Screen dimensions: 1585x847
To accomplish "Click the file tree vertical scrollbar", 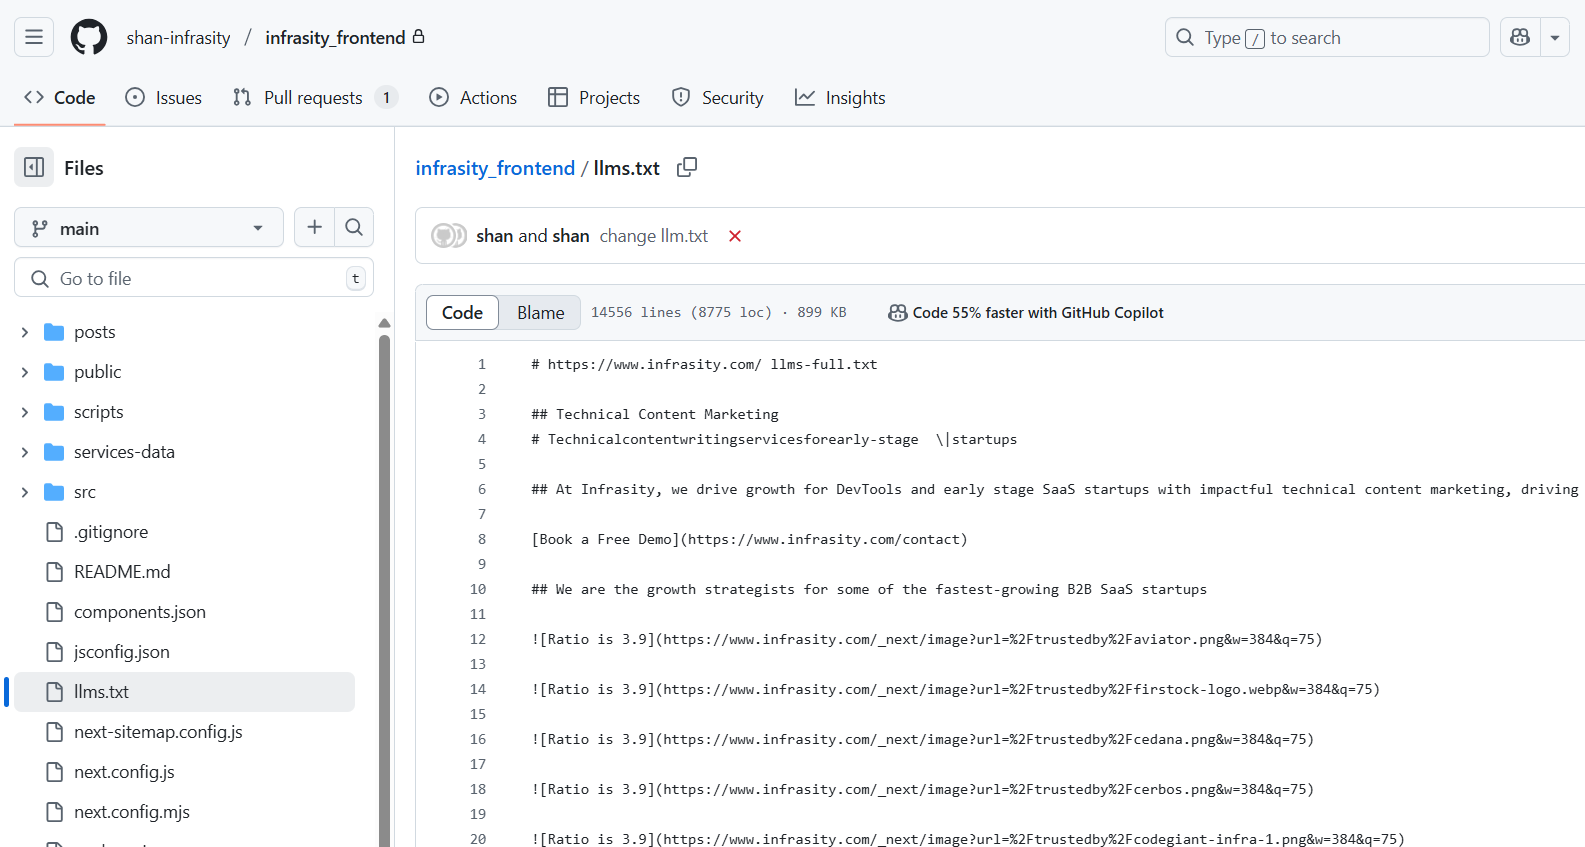I will click(x=384, y=590).
